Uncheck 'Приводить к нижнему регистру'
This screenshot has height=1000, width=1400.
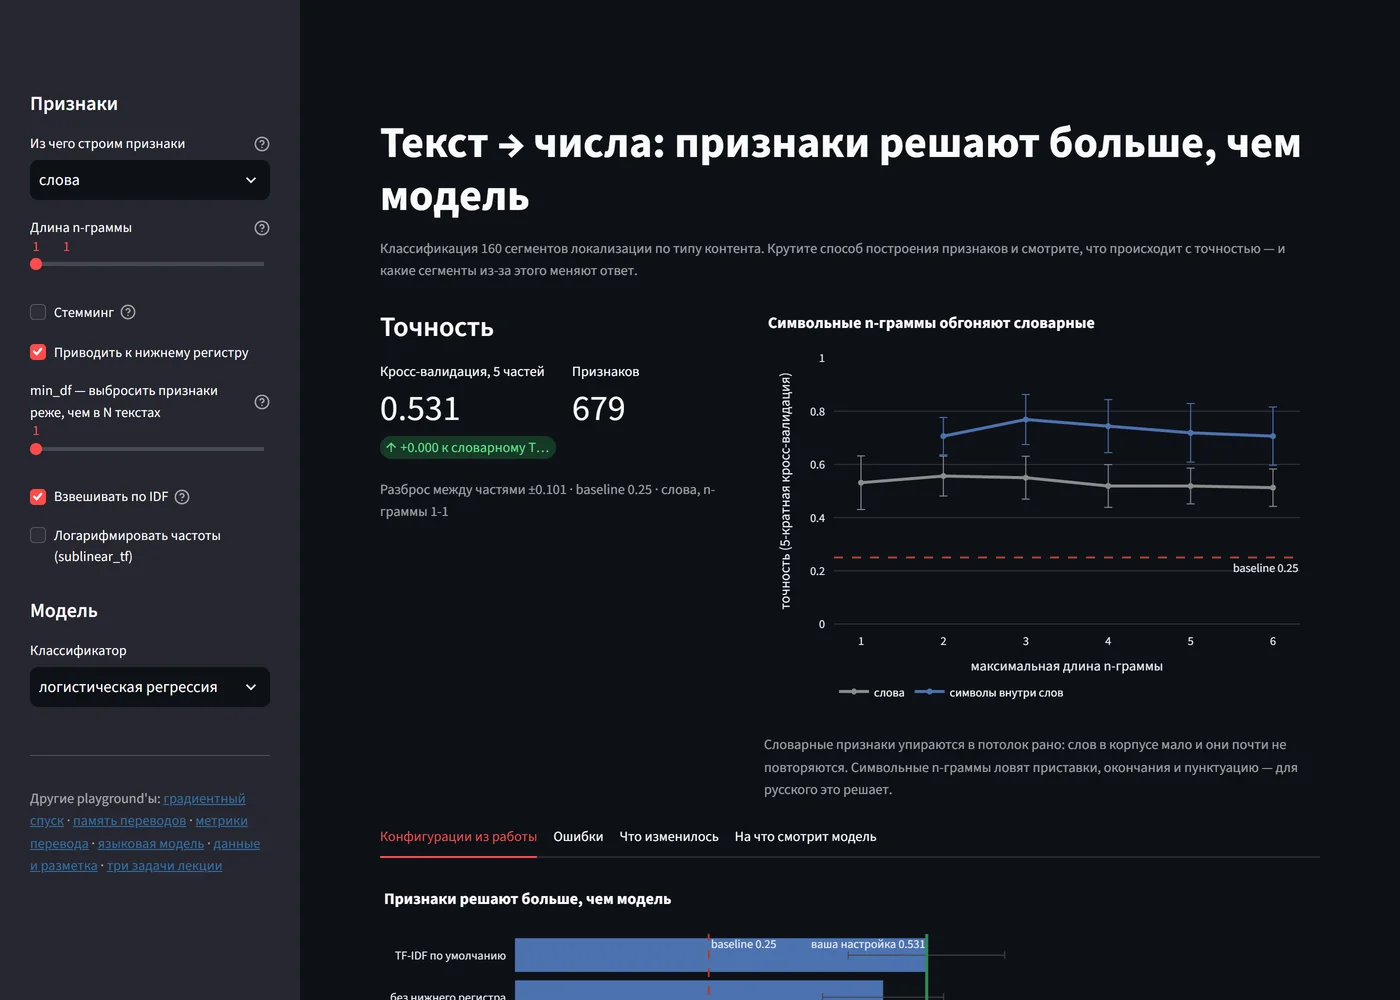pos(38,352)
